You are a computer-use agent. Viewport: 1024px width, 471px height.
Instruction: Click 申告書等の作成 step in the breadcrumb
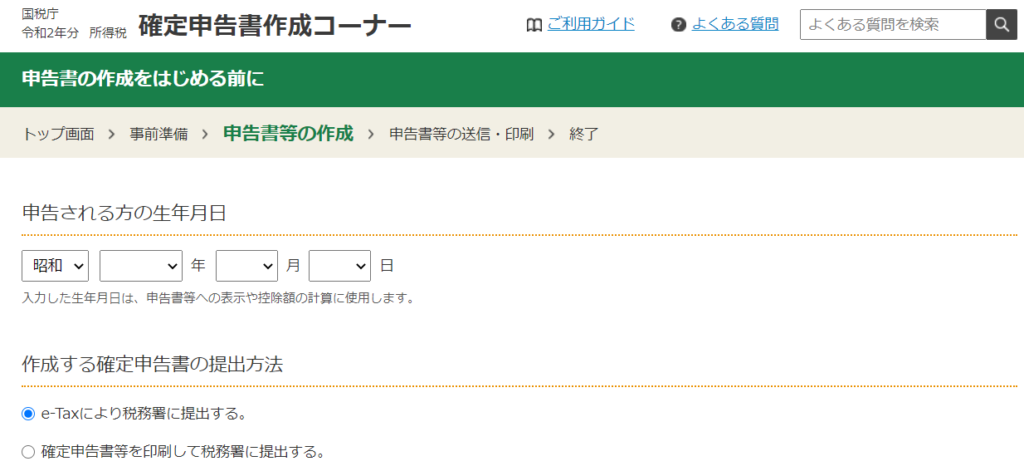tap(288, 134)
